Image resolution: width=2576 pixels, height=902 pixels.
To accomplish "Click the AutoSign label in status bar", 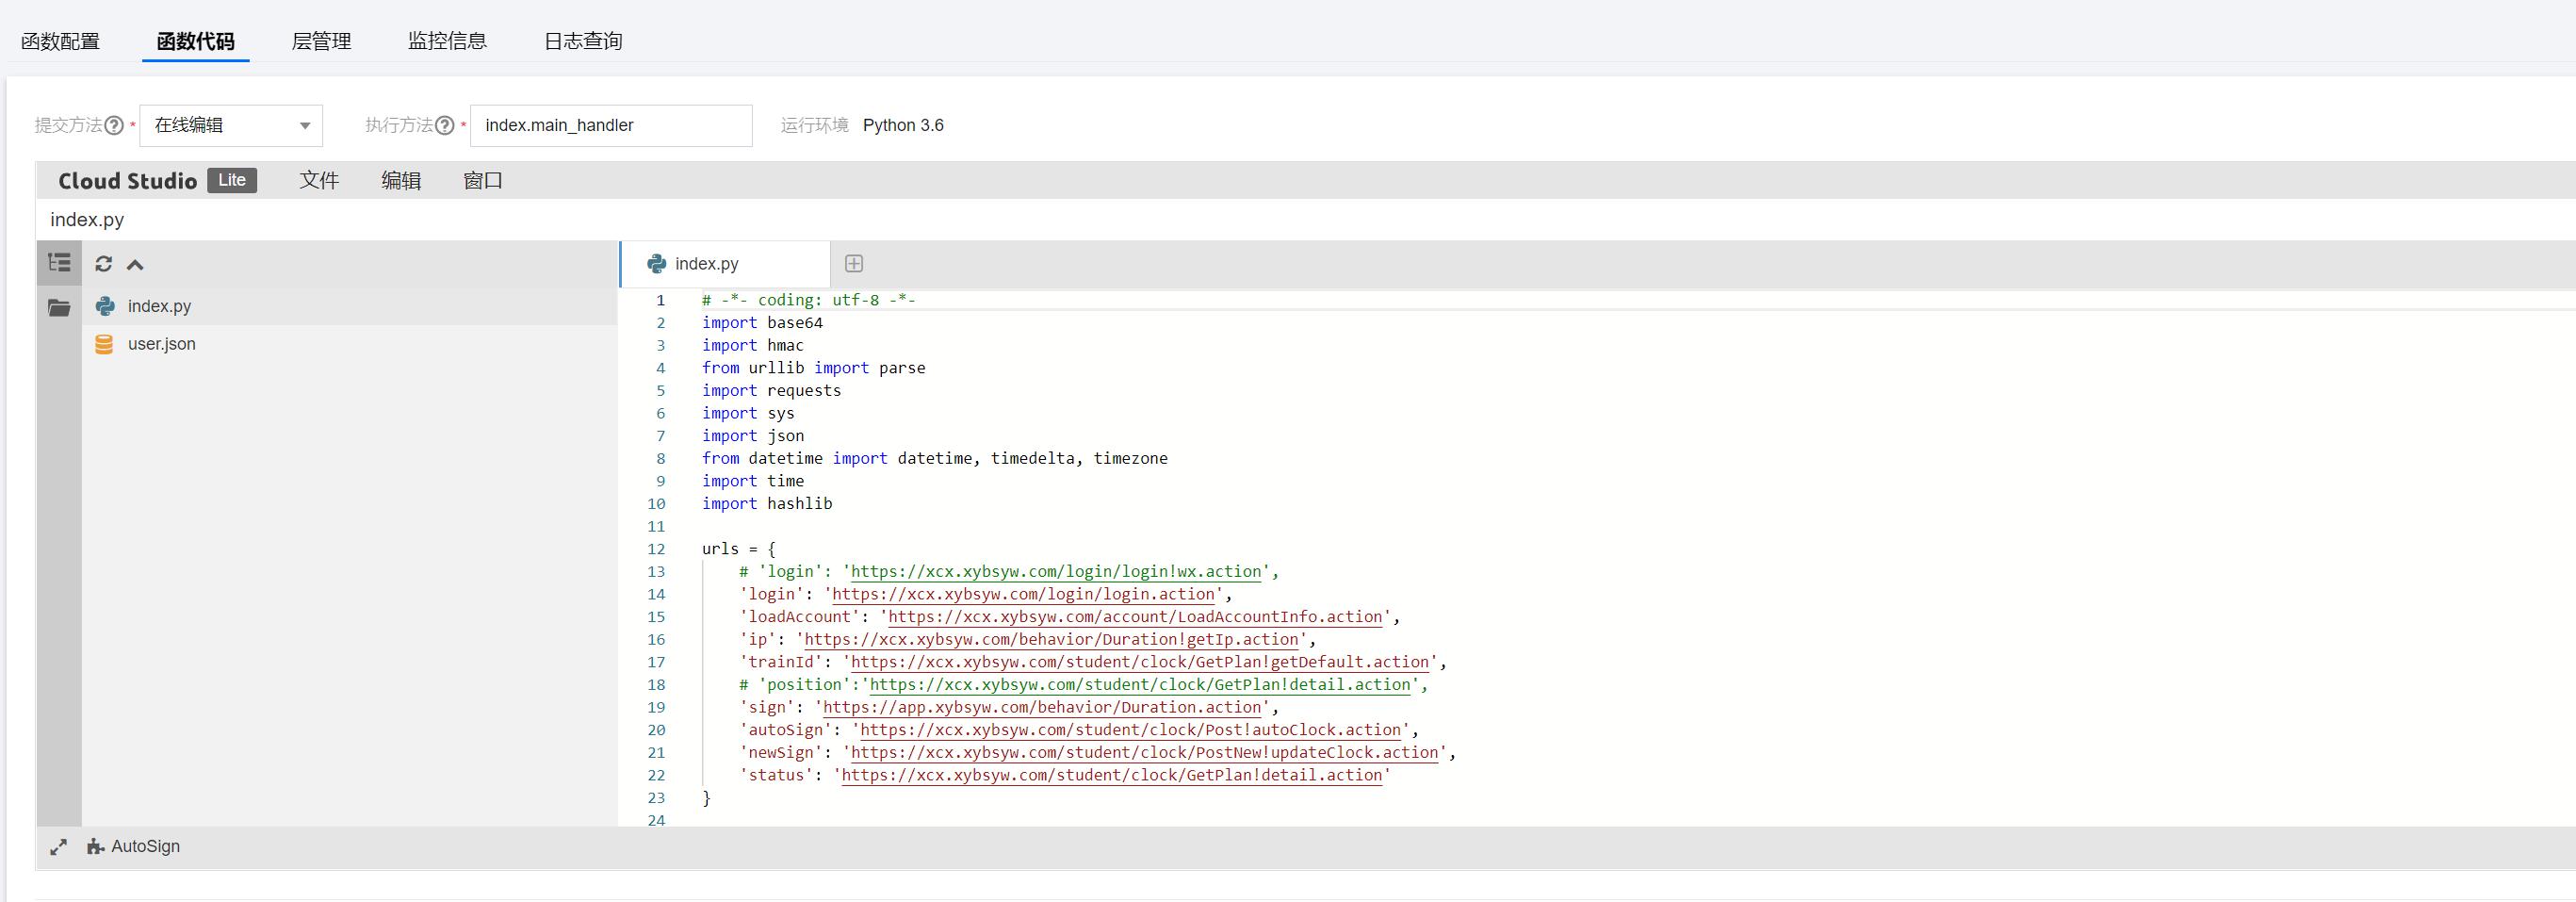I will [146, 847].
